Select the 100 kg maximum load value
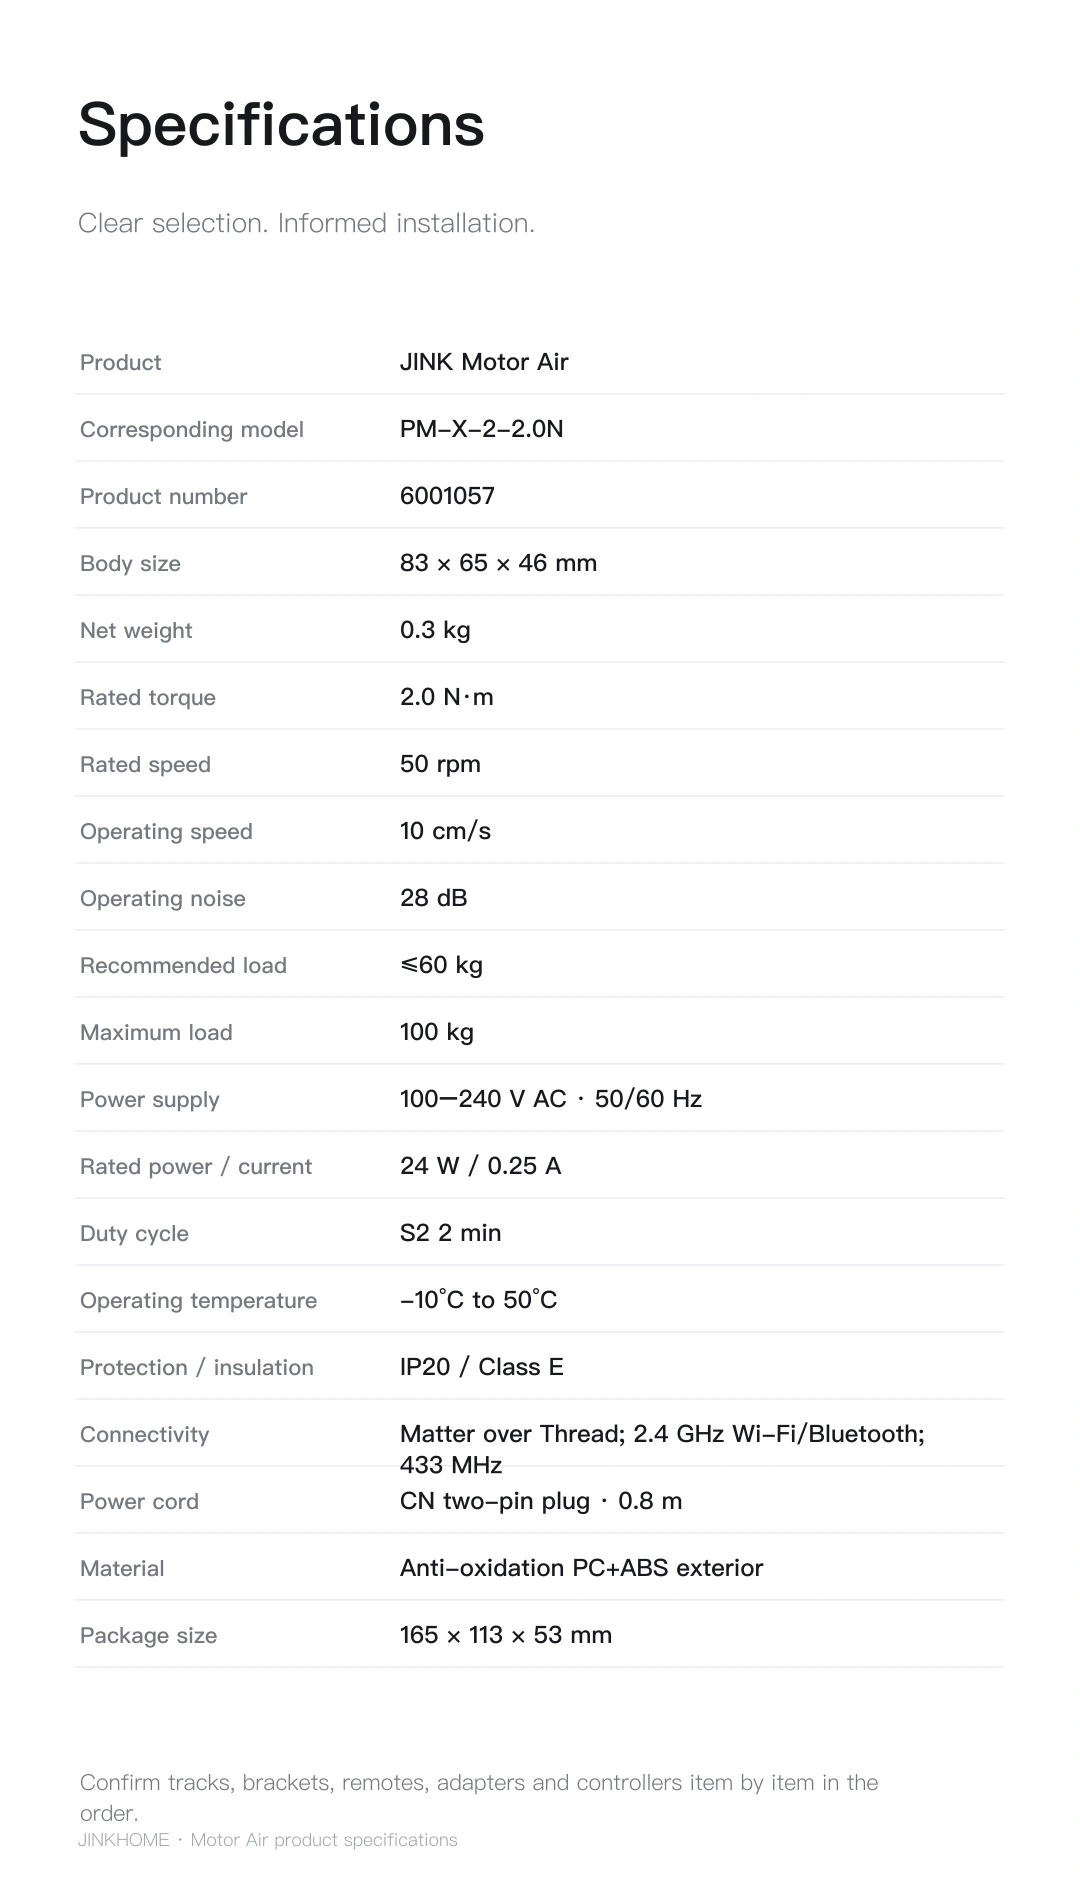The width and height of the screenshot is (1080, 1900). [x=437, y=1032]
